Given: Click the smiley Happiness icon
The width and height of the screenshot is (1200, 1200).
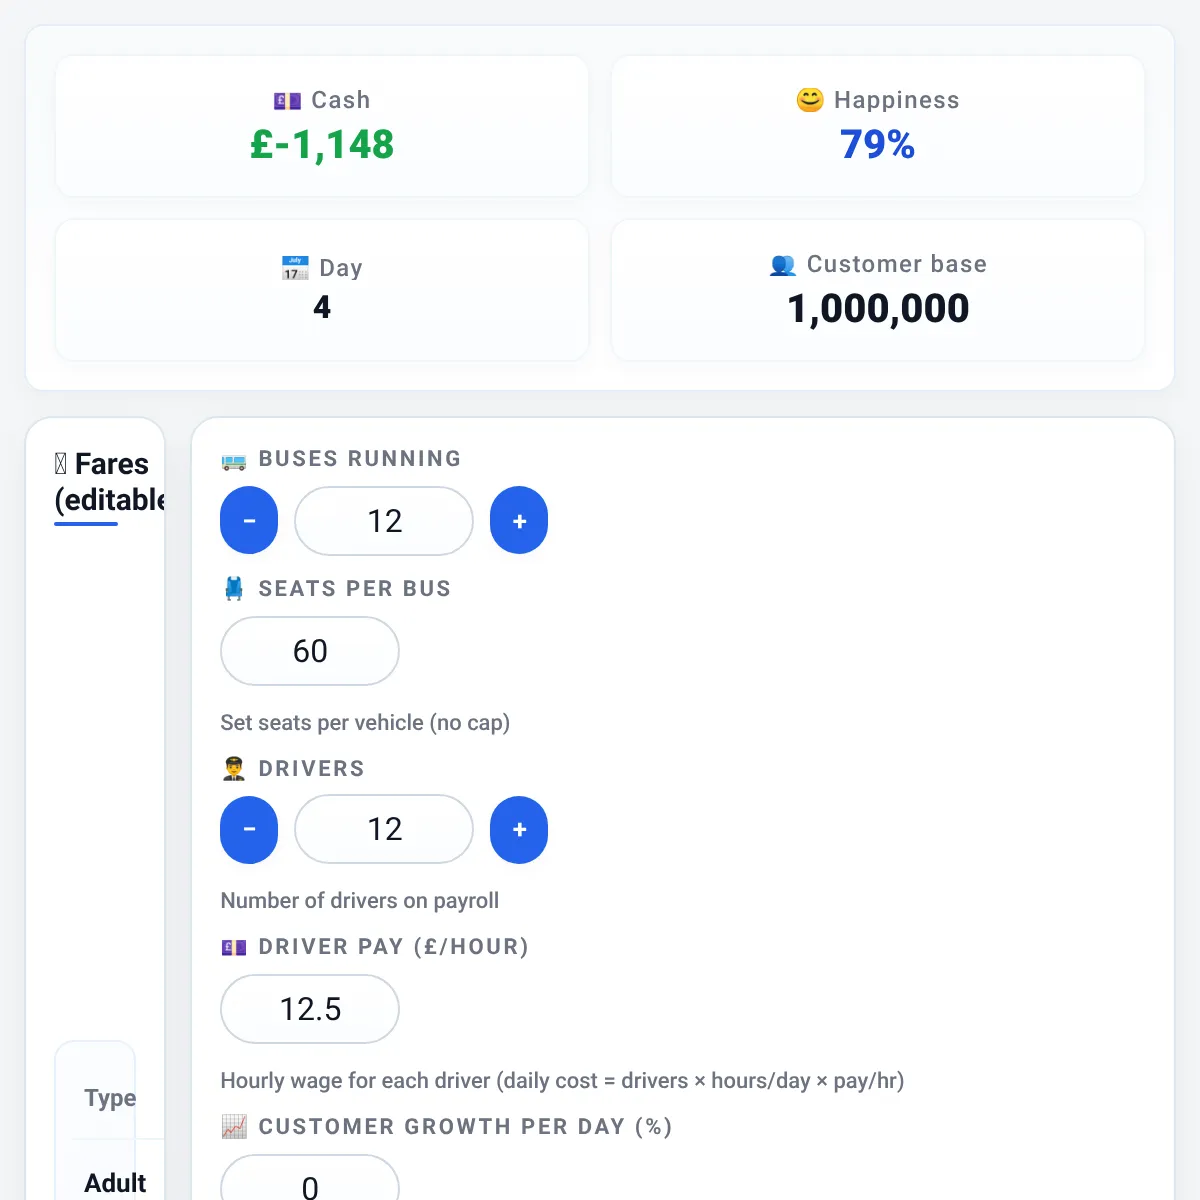Looking at the screenshot, I should 810,100.
